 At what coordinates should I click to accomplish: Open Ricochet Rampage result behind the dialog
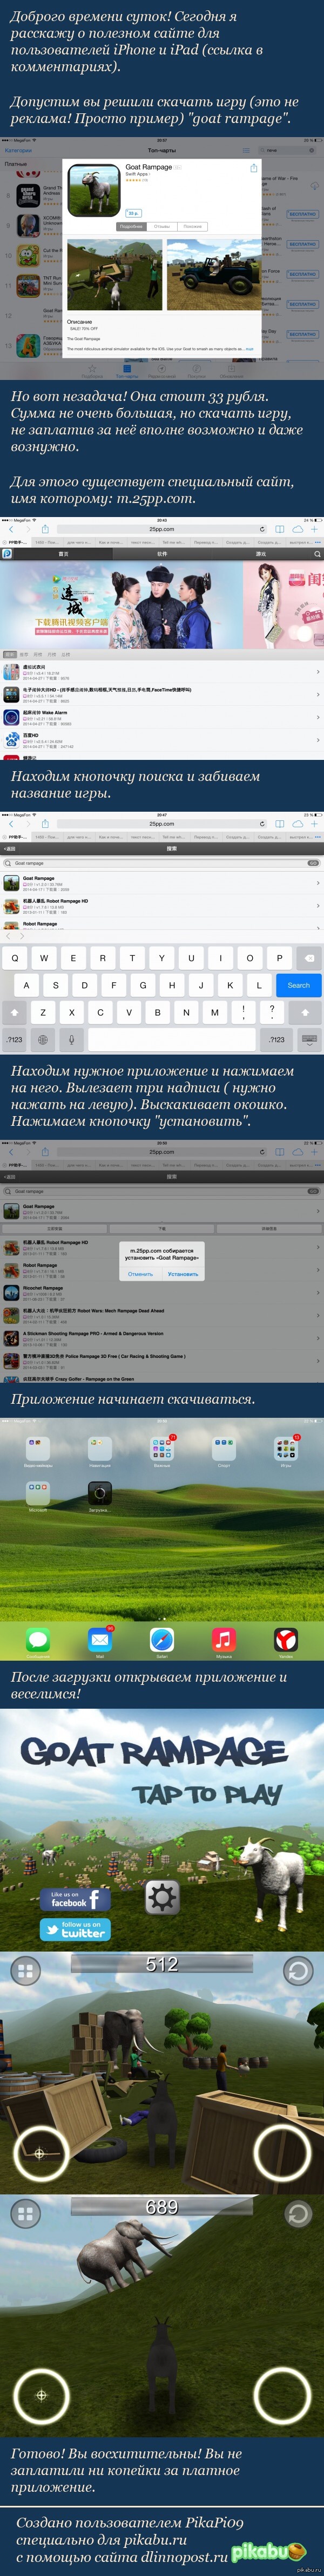coord(162,1292)
